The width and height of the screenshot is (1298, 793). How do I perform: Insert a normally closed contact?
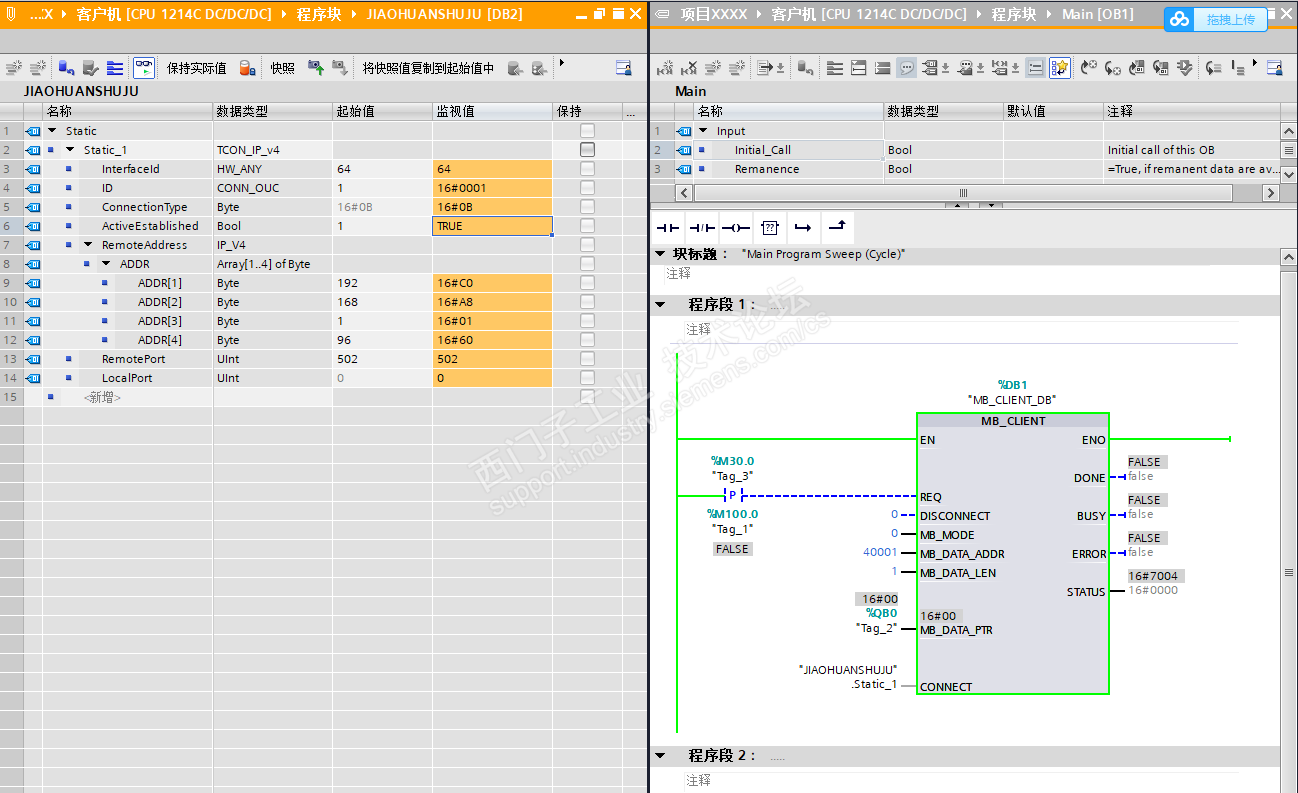tap(701, 228)
